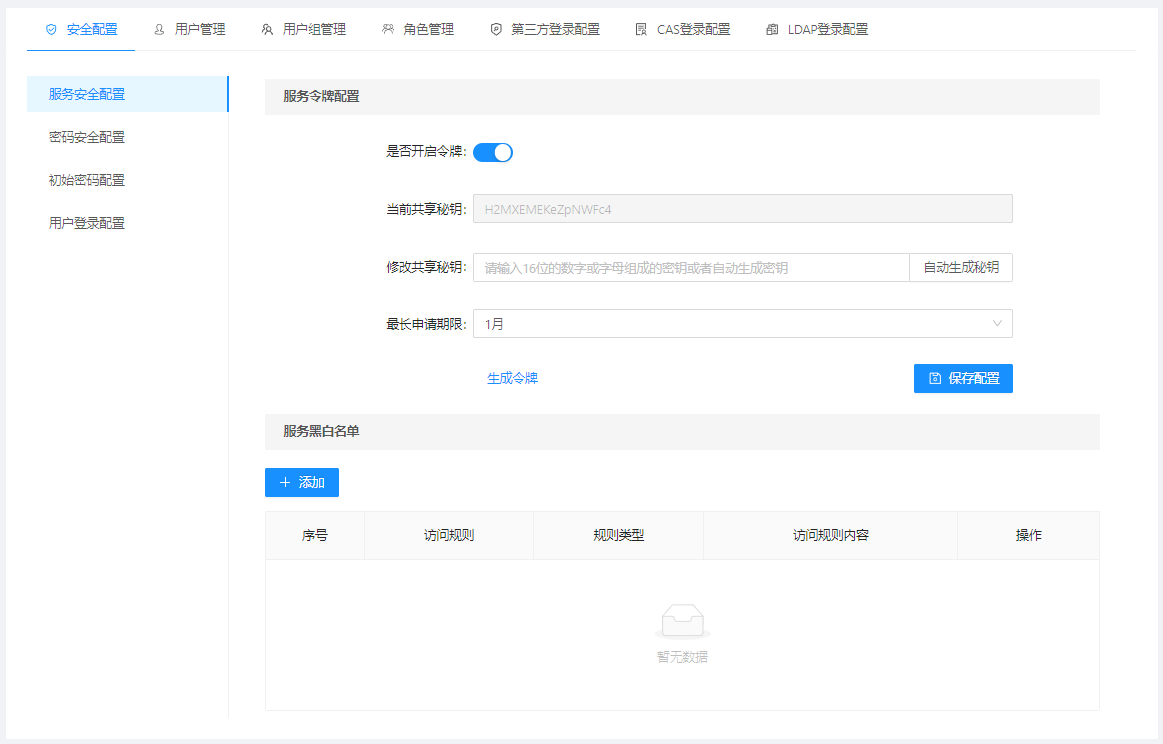
Task: Click the 访问规则内容 column header
Action: 831,536
